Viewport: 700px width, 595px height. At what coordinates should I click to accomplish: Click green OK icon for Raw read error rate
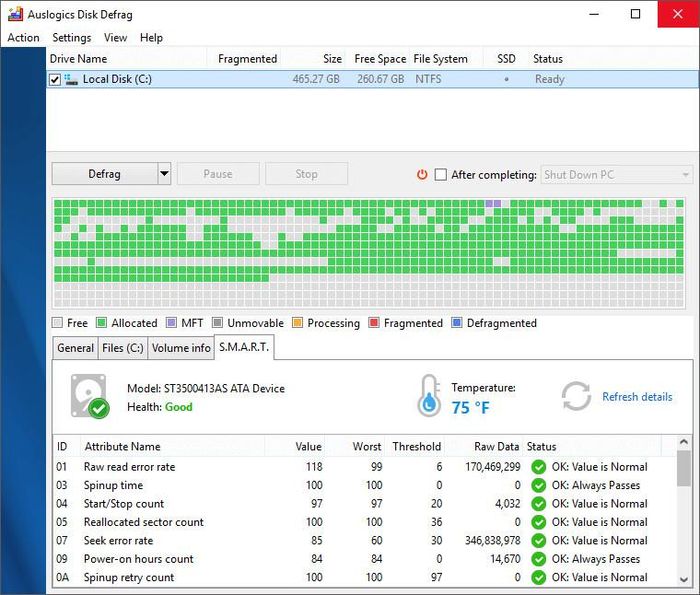[538, 467]
